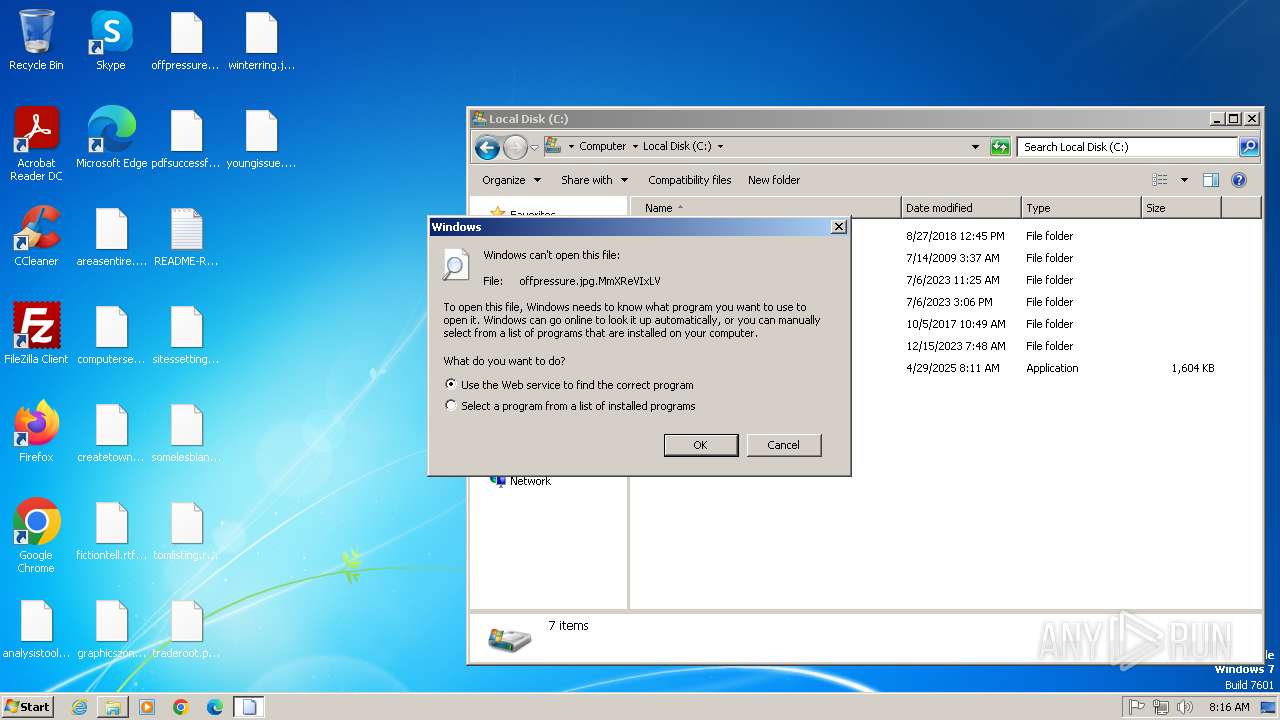Select program from installed programs option
Image resolution: width=1280 pixels, height=720 pixels.
point(570,406)
